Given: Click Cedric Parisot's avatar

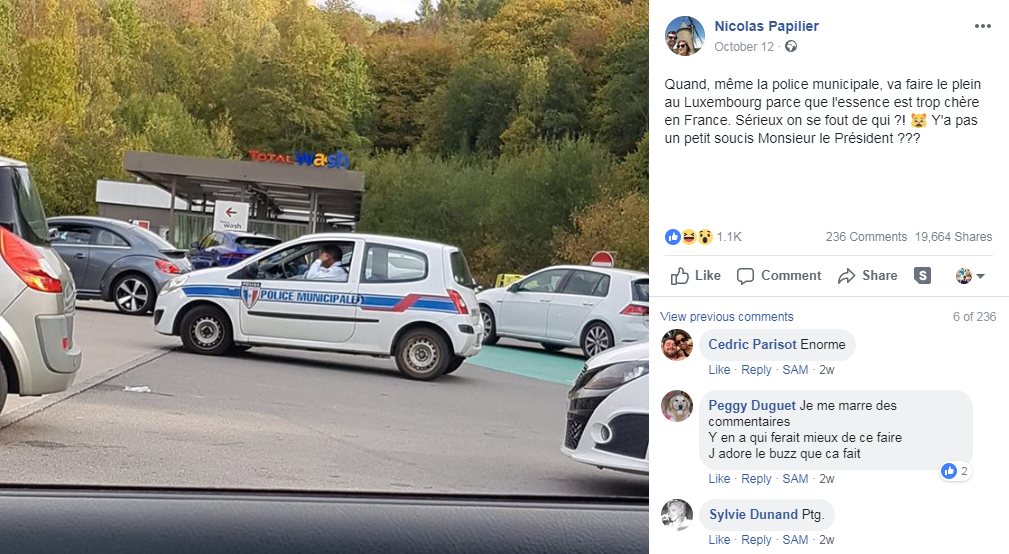Looking at the screenshot, I should click(677, 345).
